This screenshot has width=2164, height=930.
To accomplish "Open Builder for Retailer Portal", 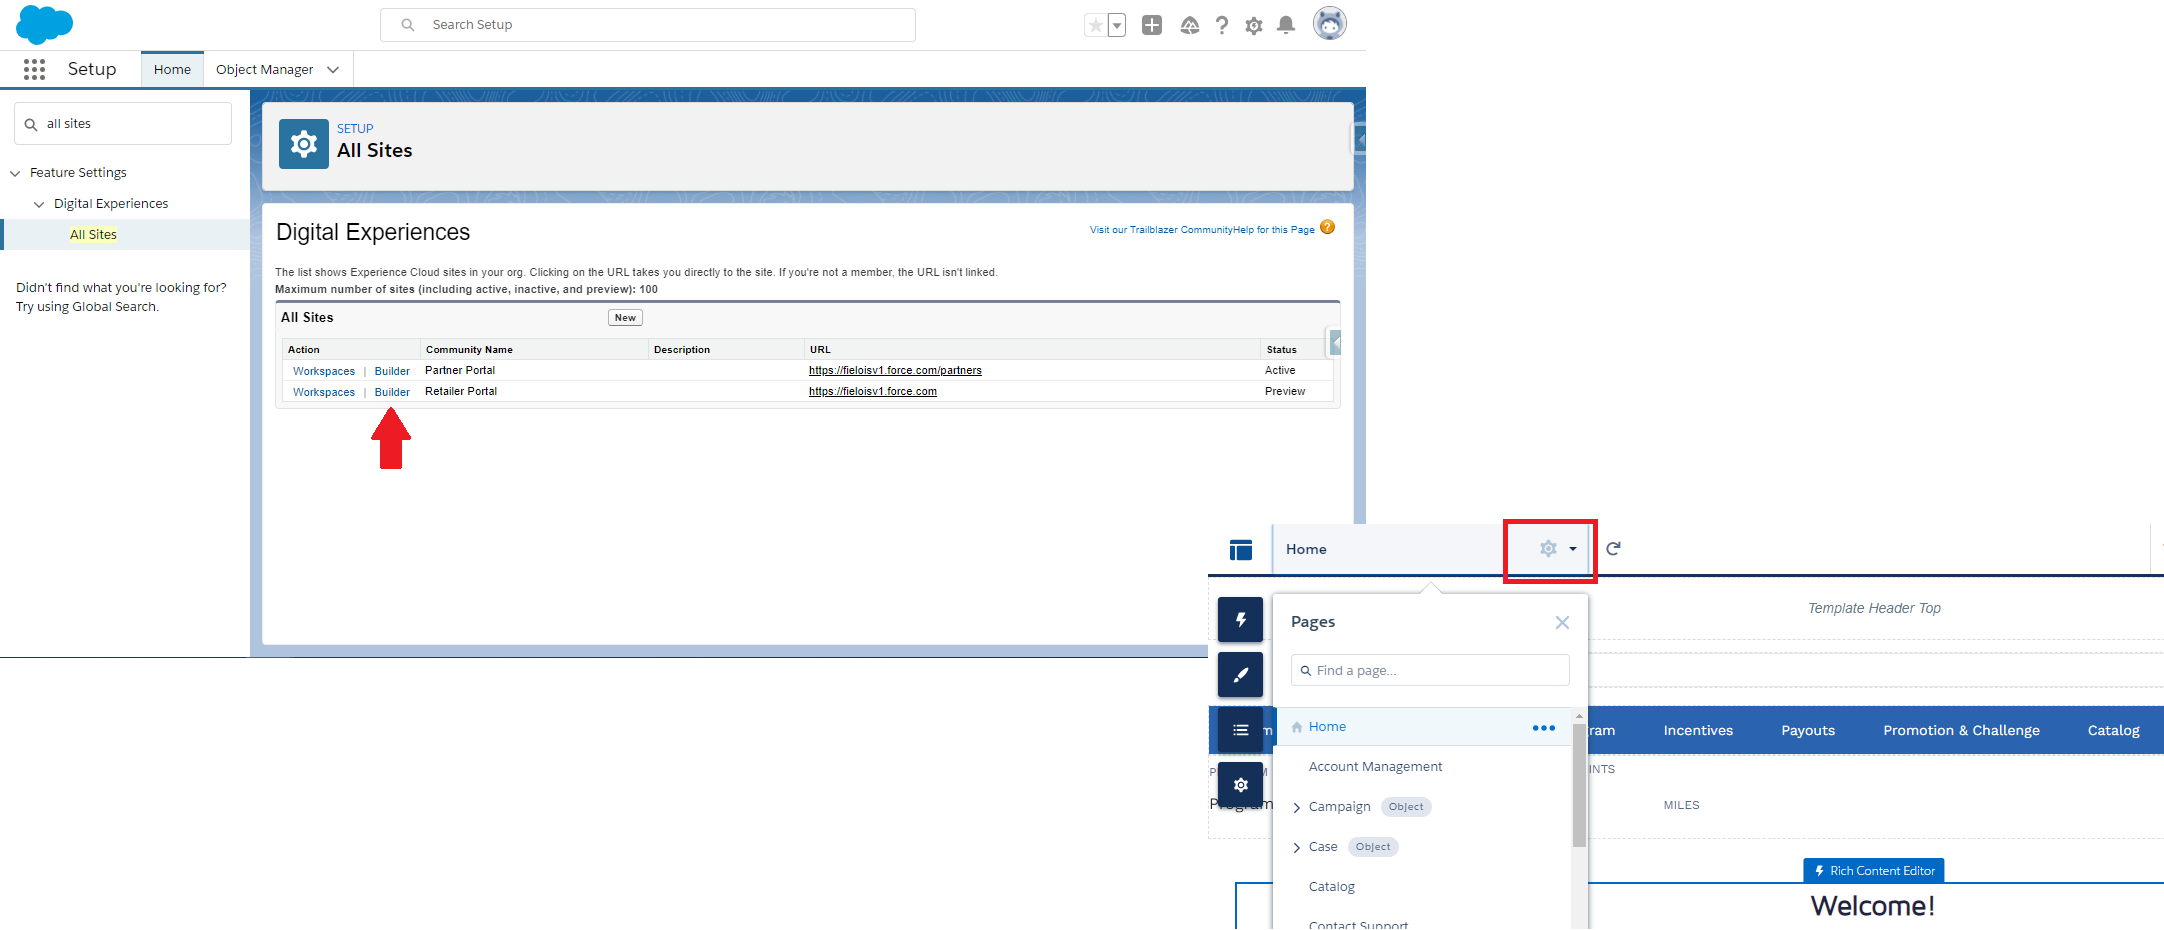I will point(392,392).
